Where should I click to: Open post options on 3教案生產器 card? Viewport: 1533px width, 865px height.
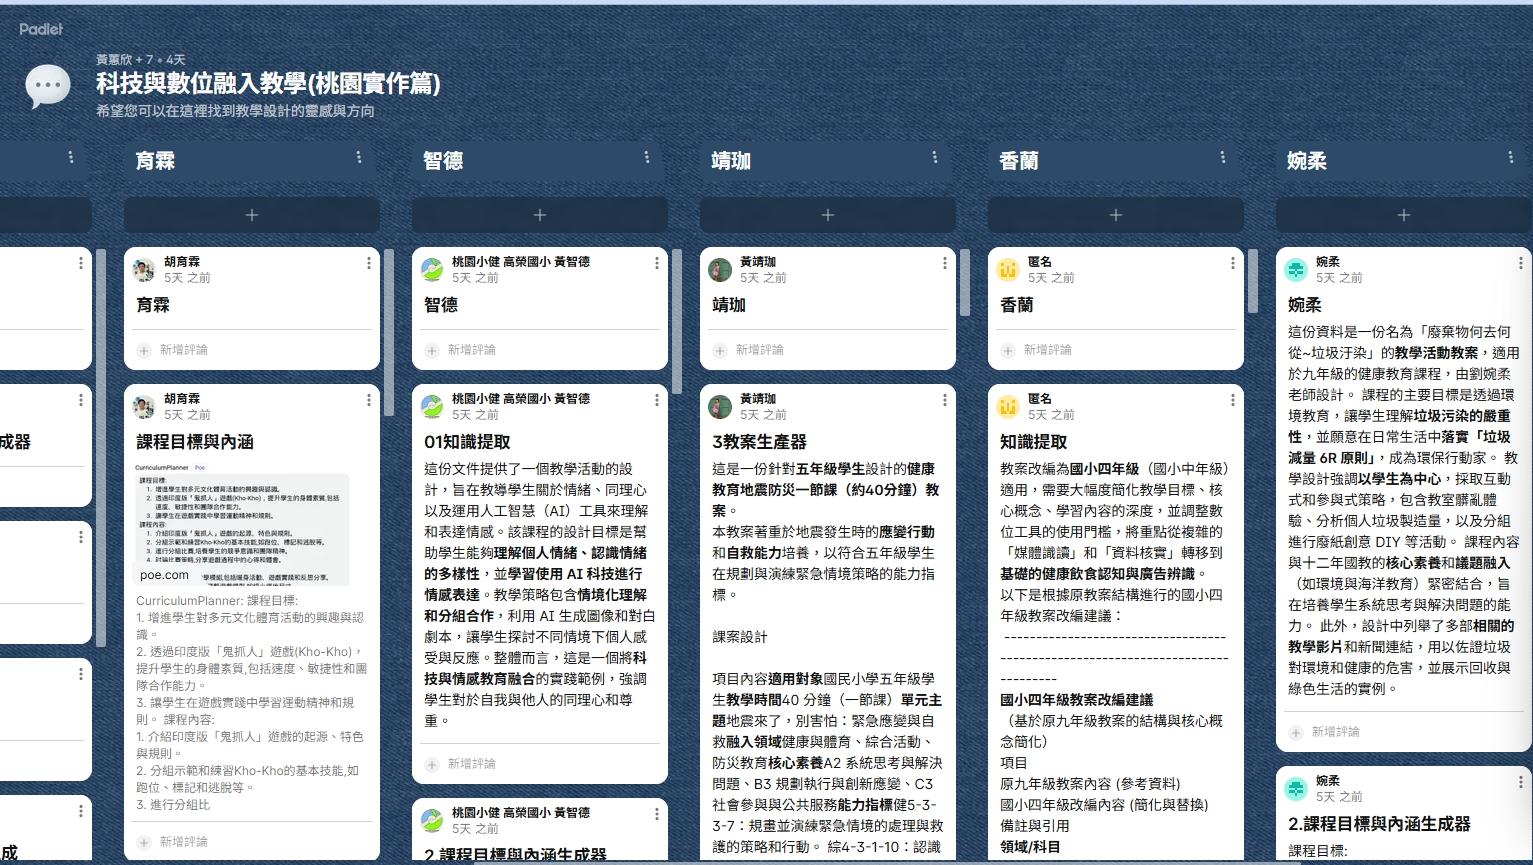[943, 399]
